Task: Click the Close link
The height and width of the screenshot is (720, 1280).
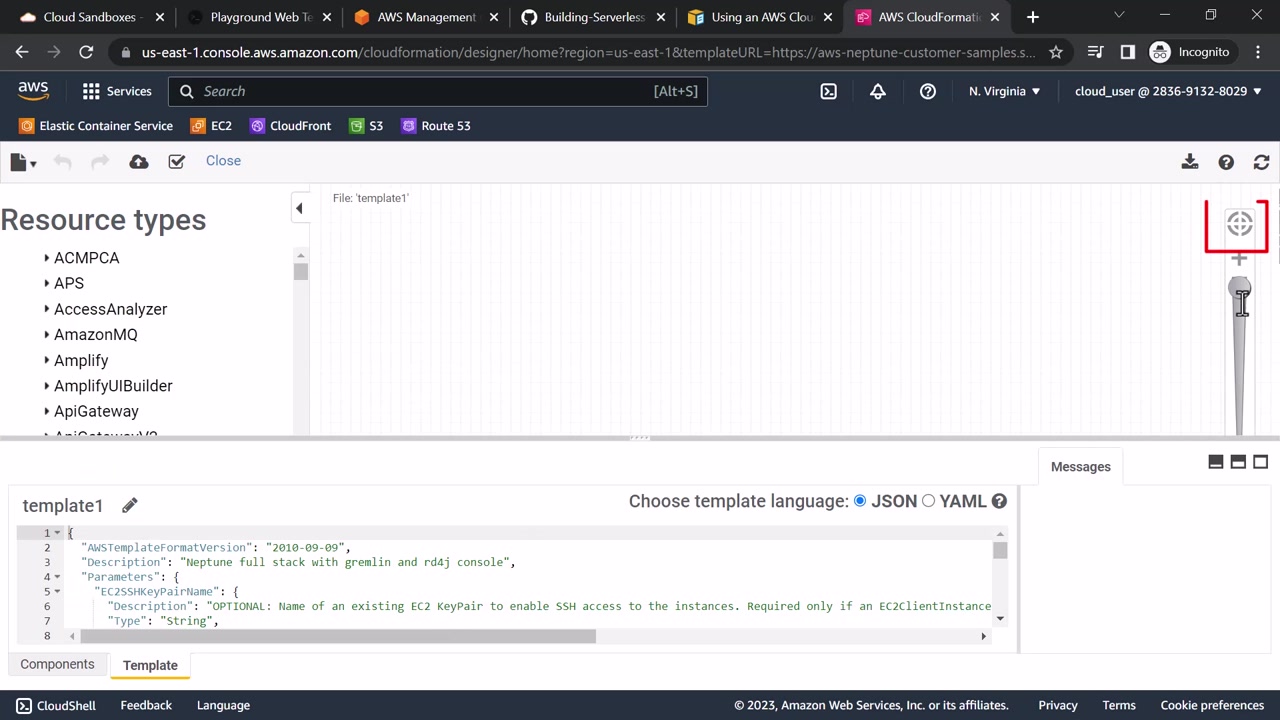Action: [x=223, y=161]
